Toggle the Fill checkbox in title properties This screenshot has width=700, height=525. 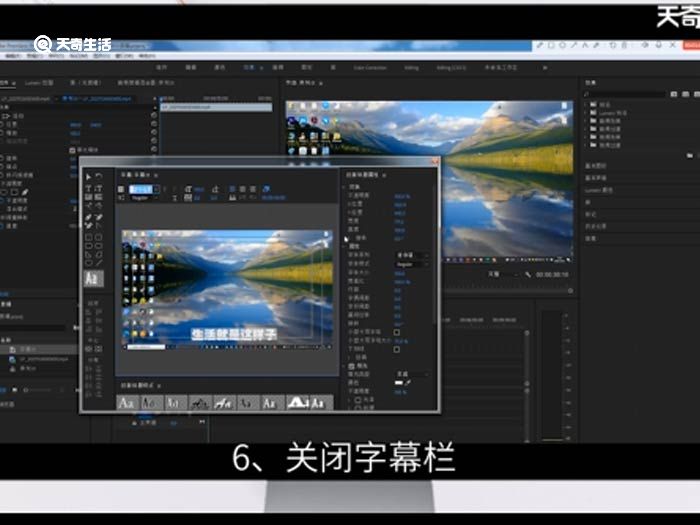(352, 365)
